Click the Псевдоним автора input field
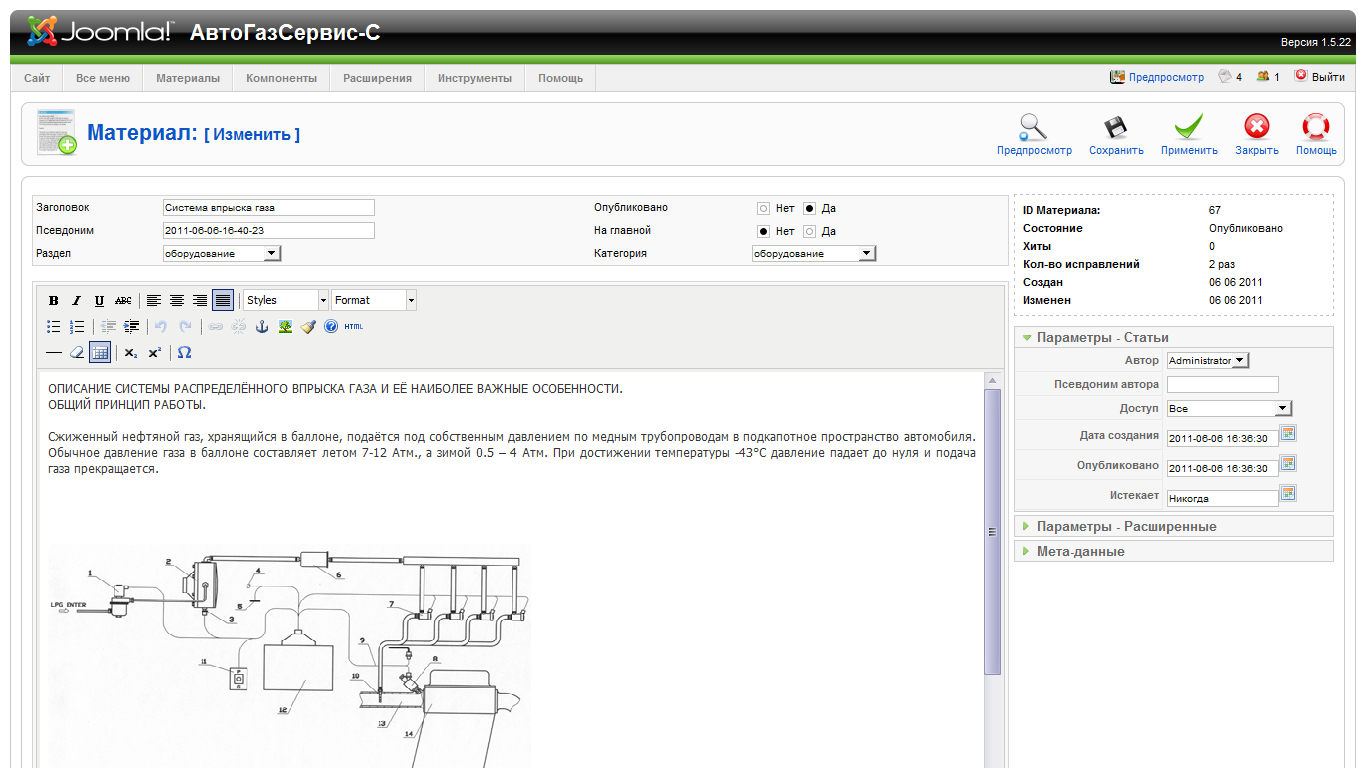 click(x=1222, y=384)
